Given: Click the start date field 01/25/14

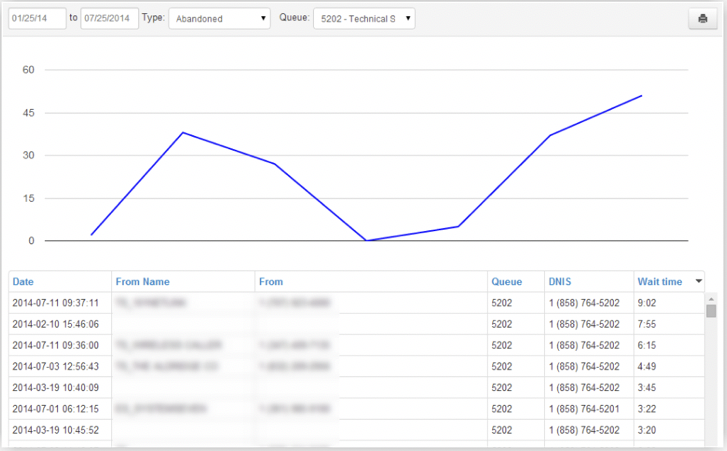Looking at the screenshot, I should 37,18.
